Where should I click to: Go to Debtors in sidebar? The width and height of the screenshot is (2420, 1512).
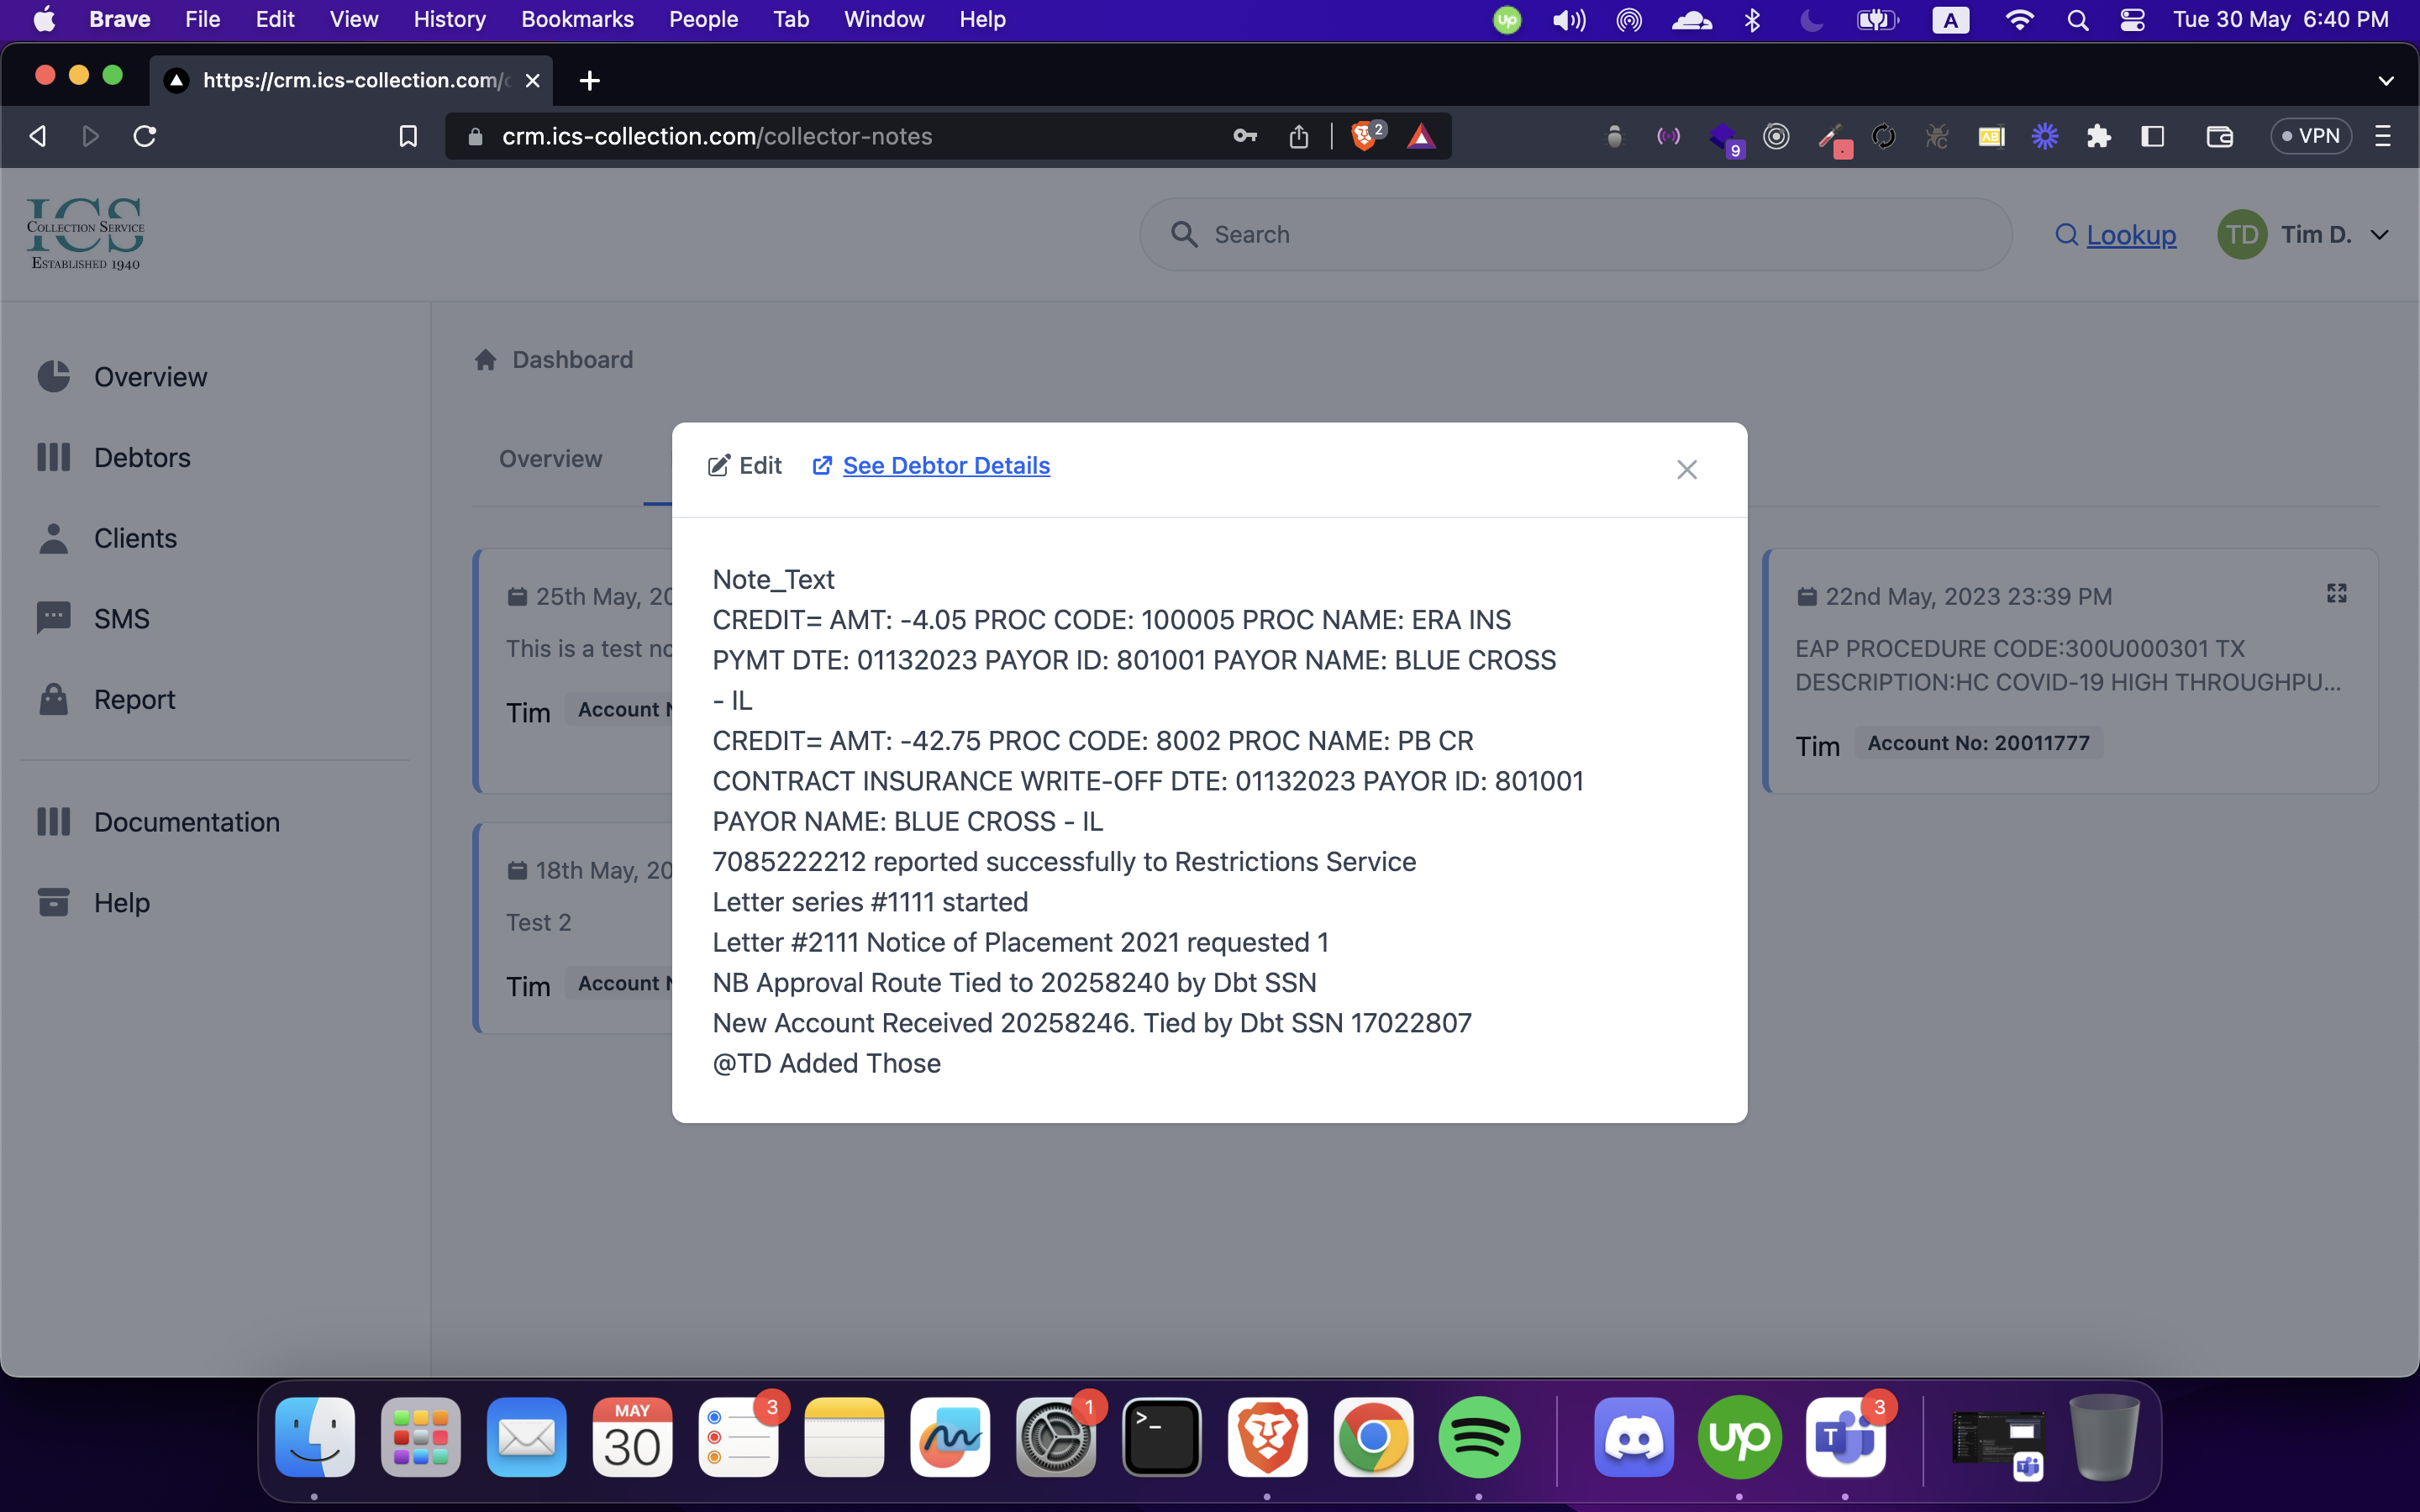pos(142,458)
